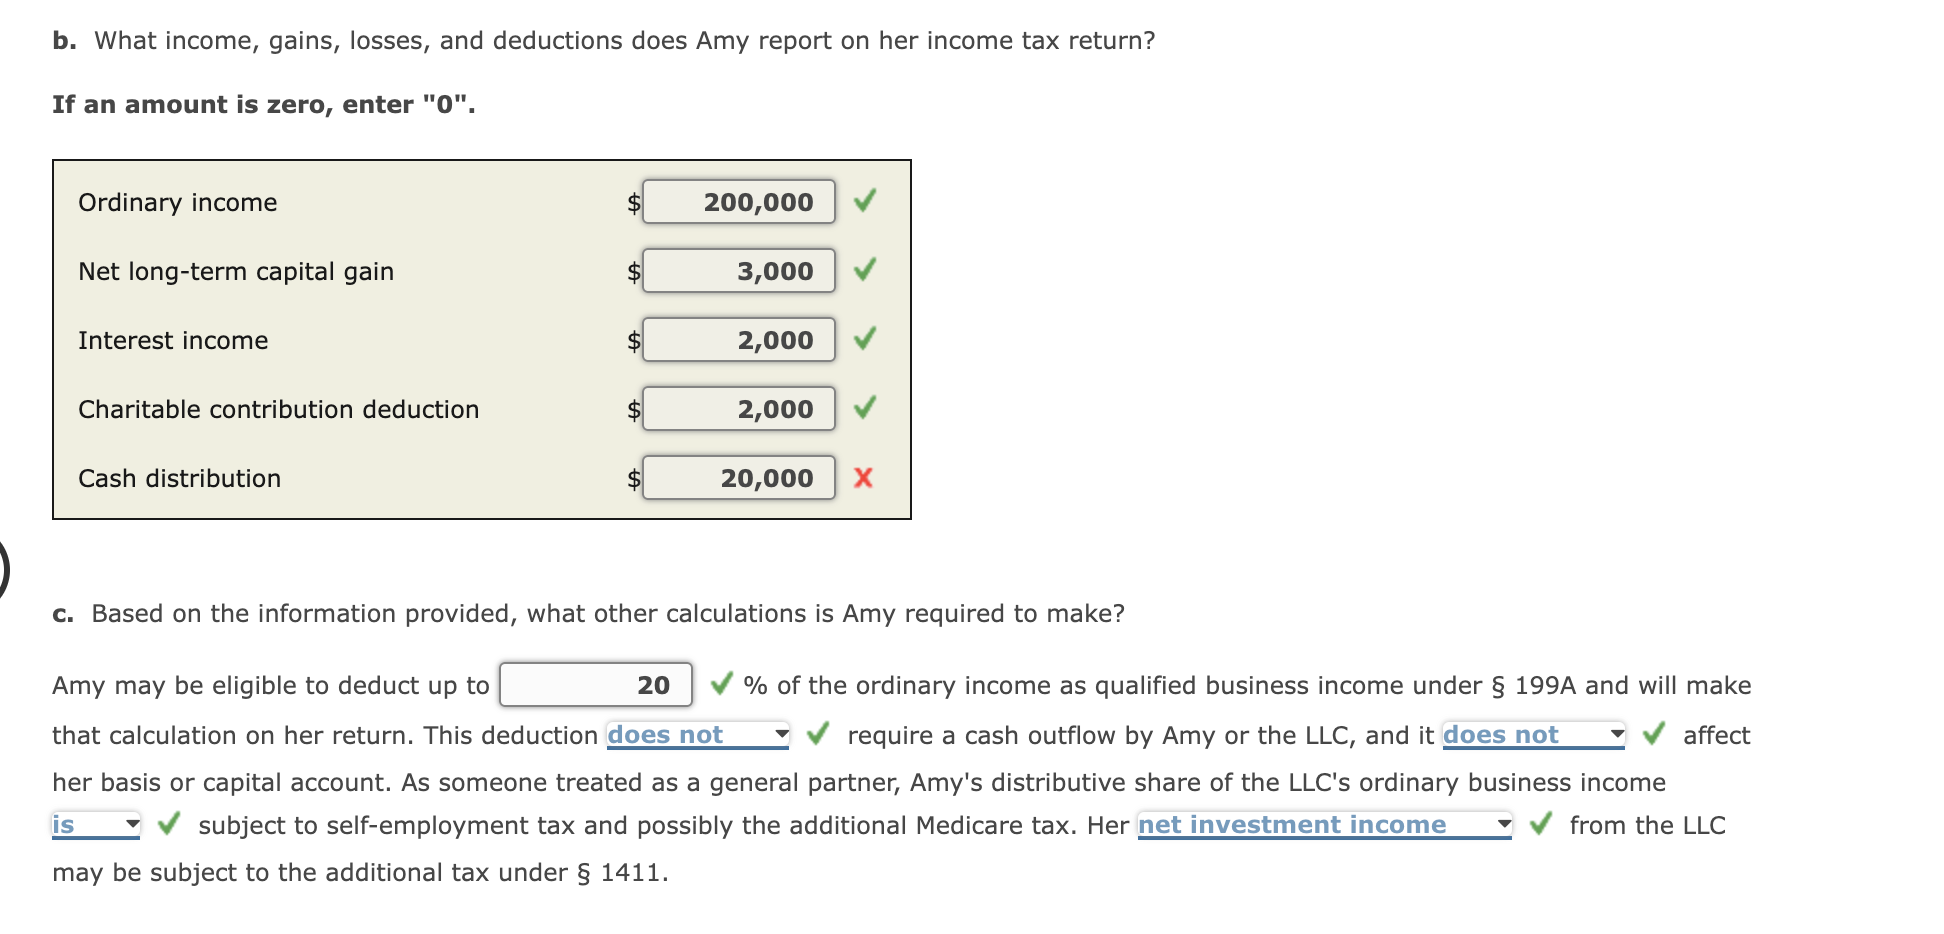
Task: Select the Cash distribution field showing 20,000
Action: pyautogui.click(x=740, y=478)
